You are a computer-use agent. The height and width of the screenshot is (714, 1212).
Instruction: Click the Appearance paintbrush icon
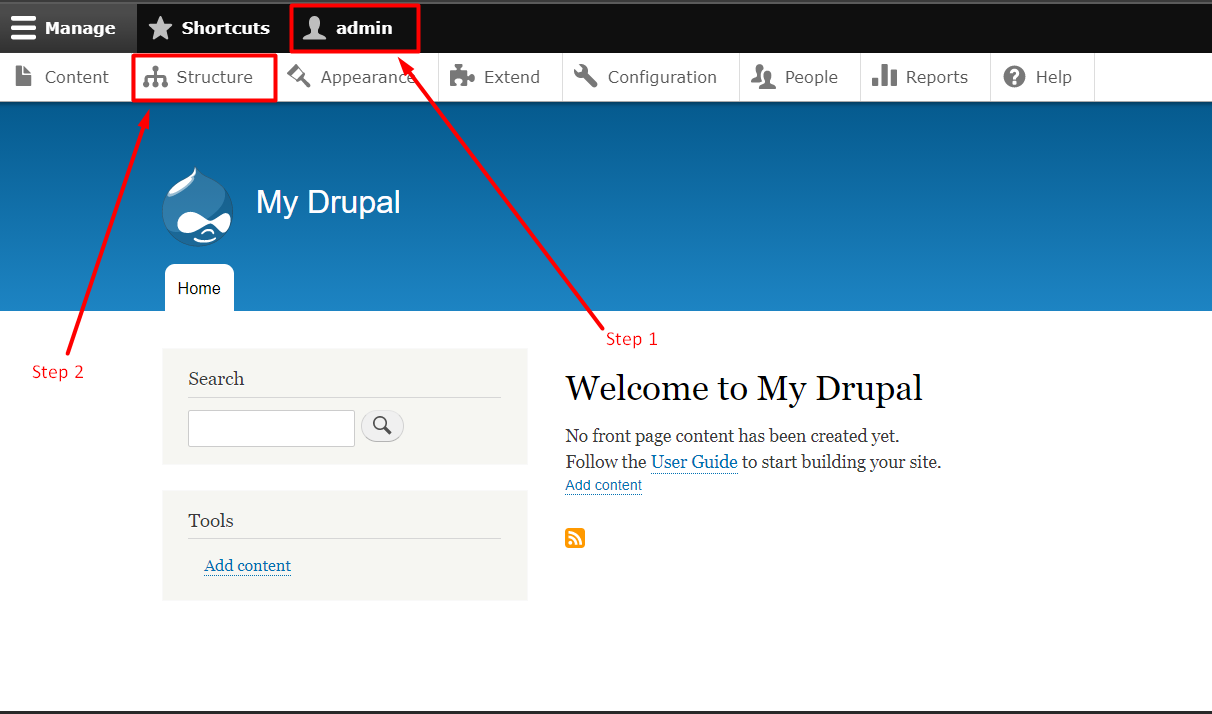[299, 76]
